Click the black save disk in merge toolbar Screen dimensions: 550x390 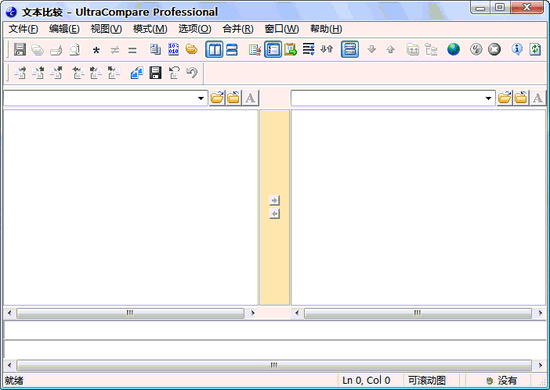(x=155, y=73)
